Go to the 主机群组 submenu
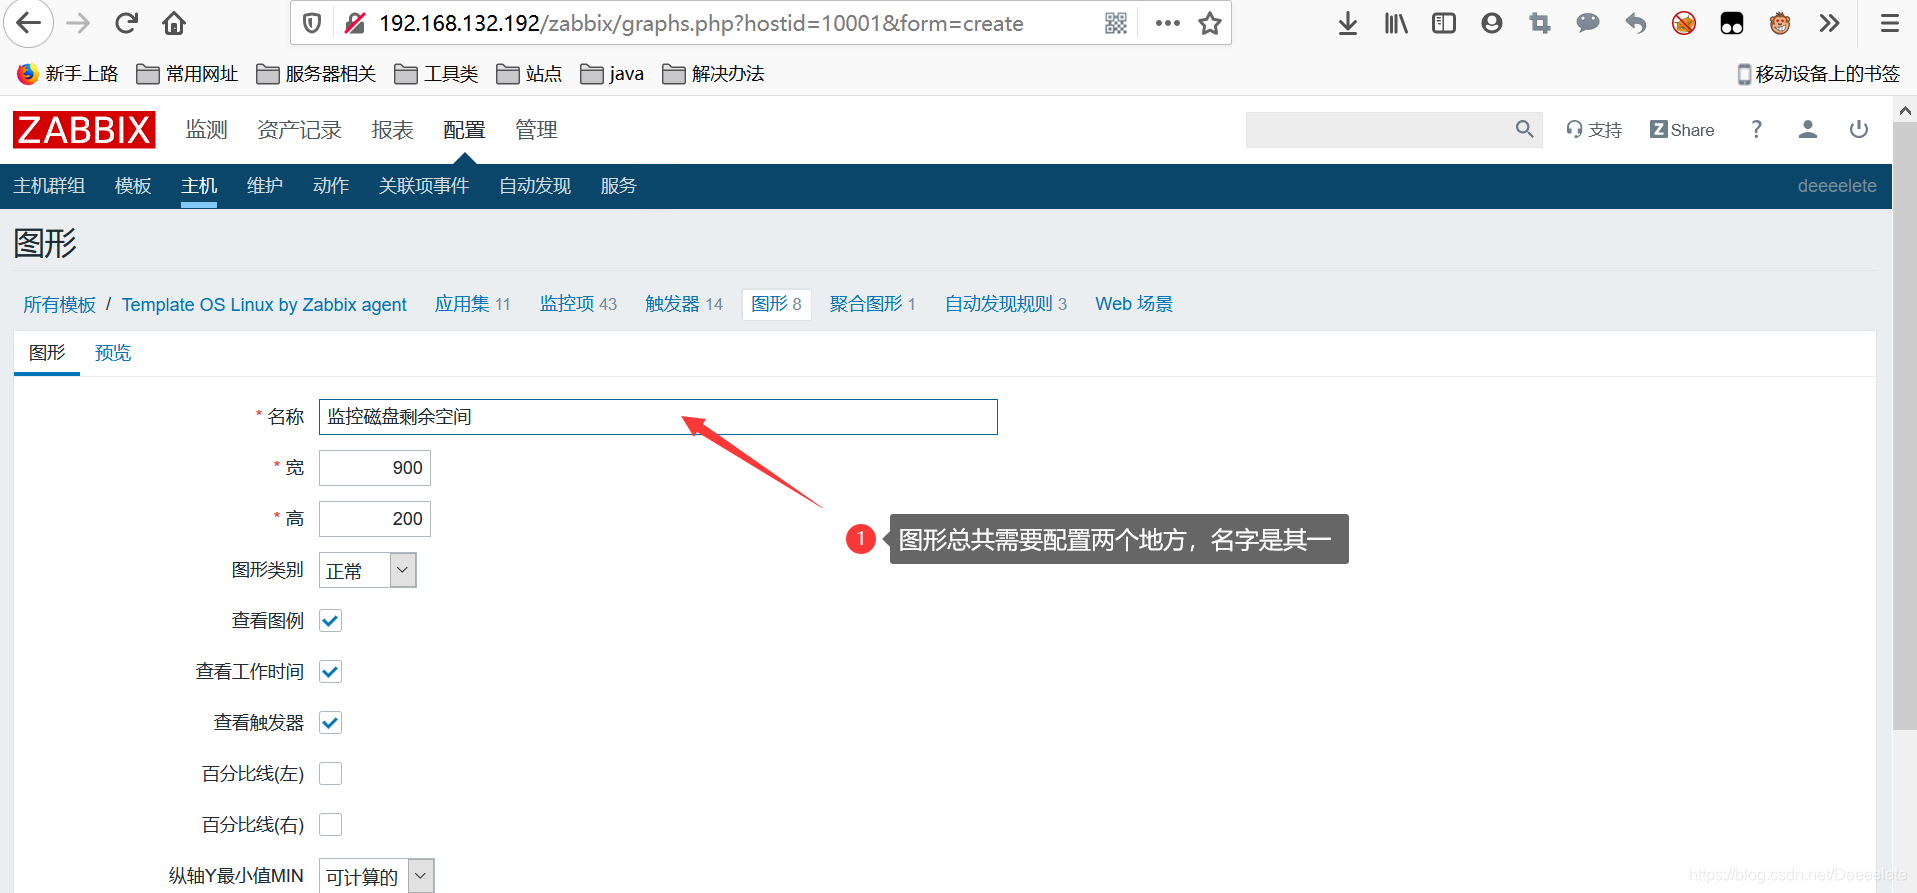 pyautogui.click(x=49, y=186)
